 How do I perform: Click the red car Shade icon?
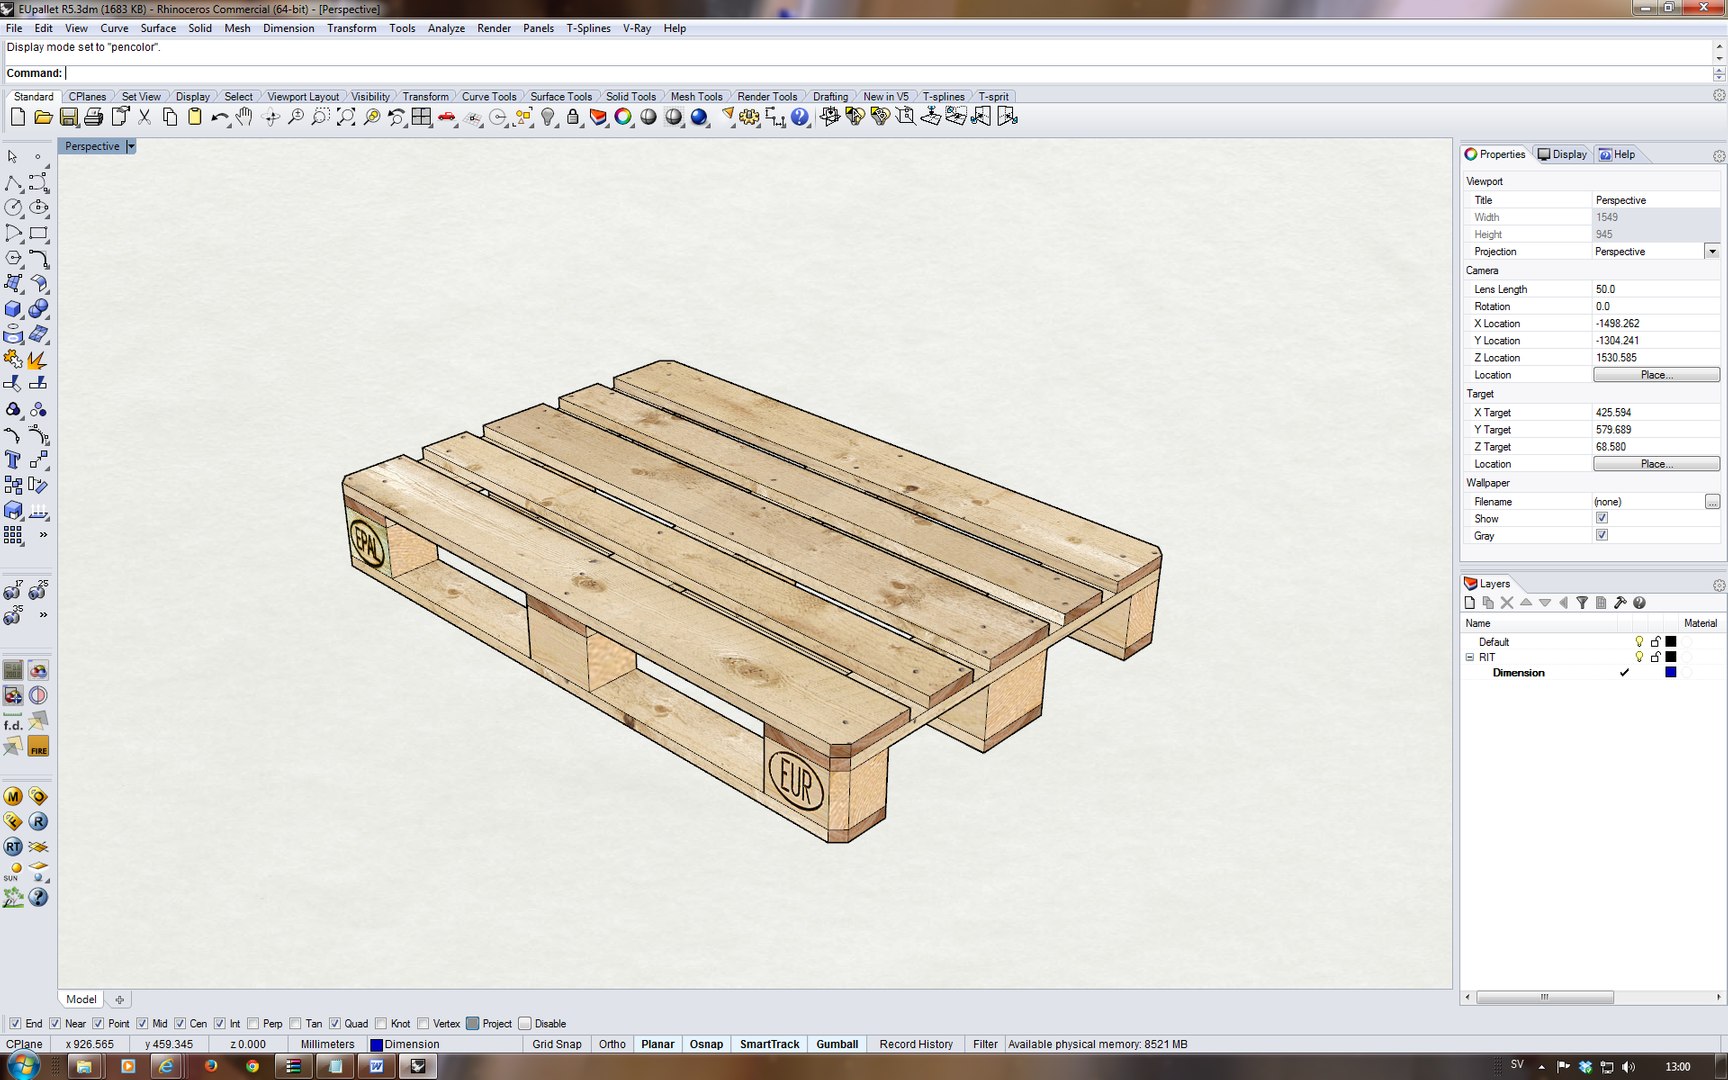pyautogui.click(x=447, y=117)
